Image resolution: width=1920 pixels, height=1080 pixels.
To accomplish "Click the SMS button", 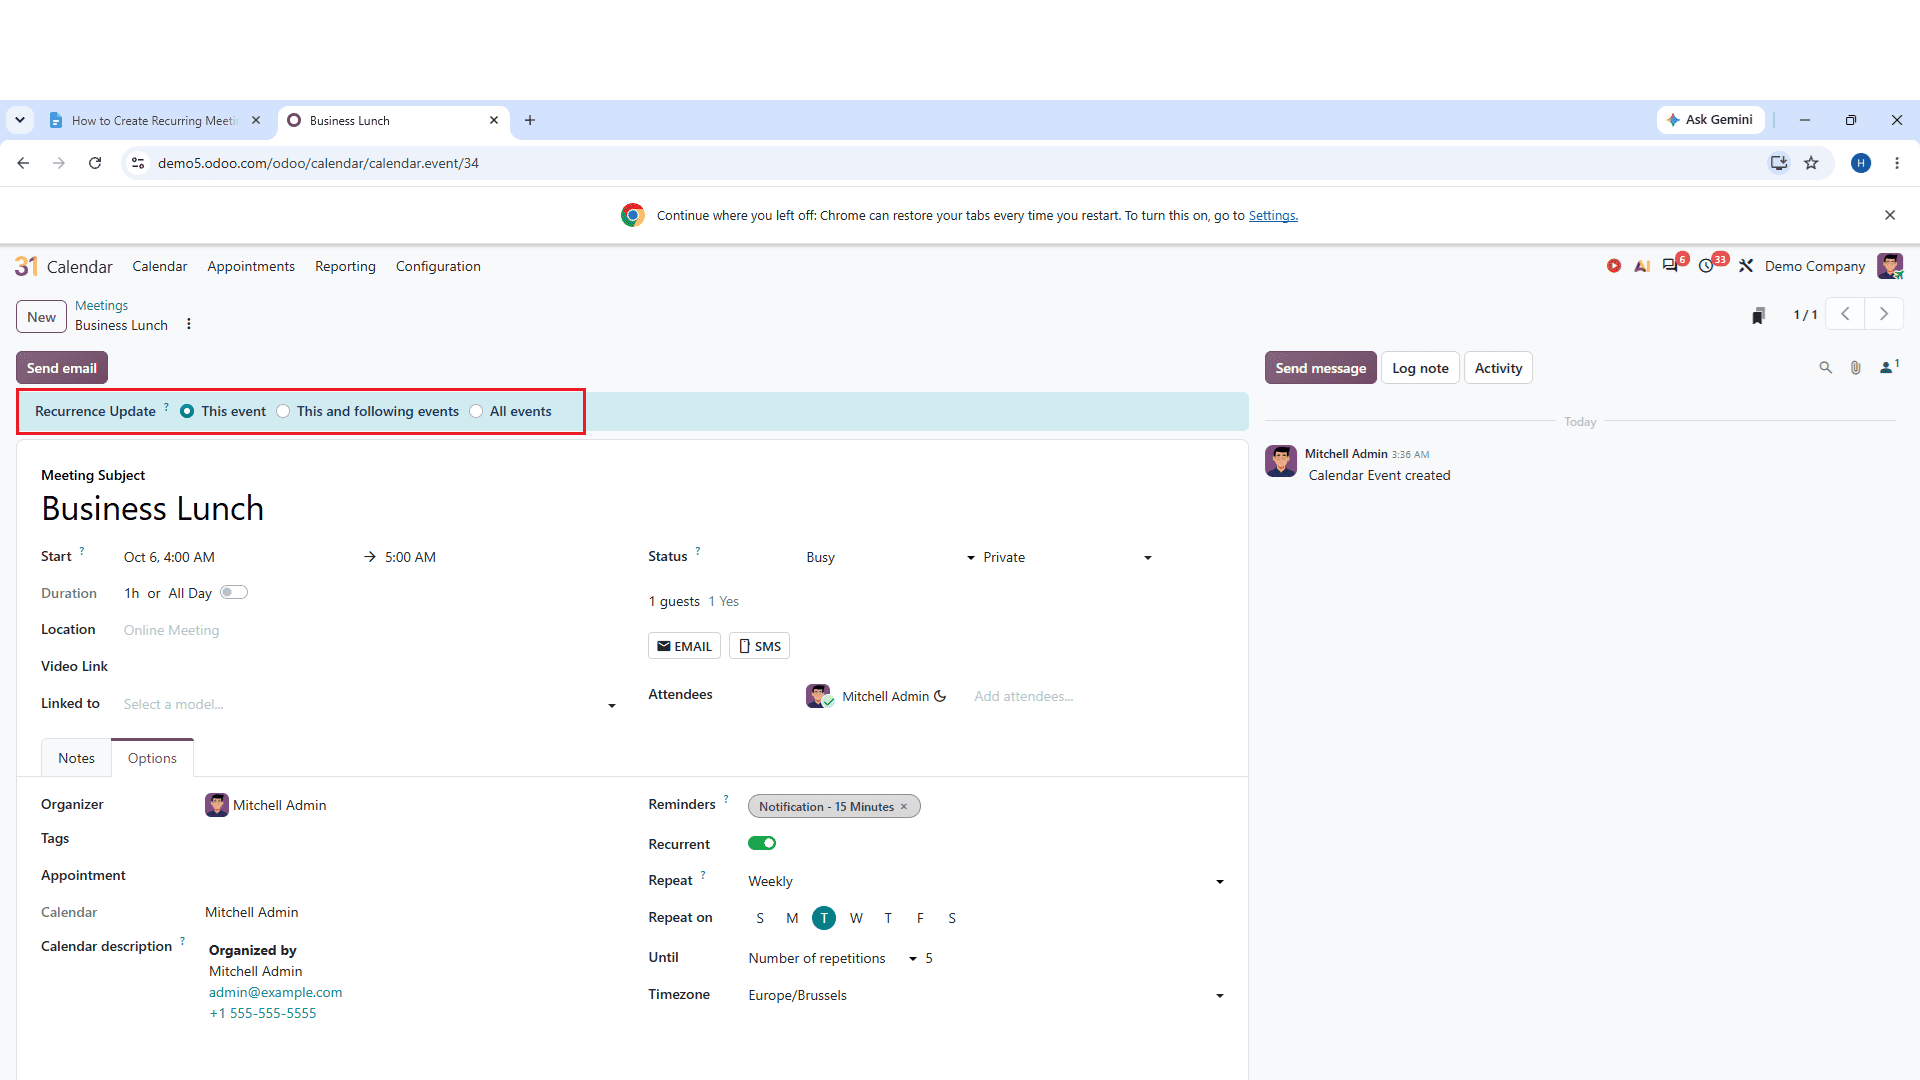I will [759, 646].
